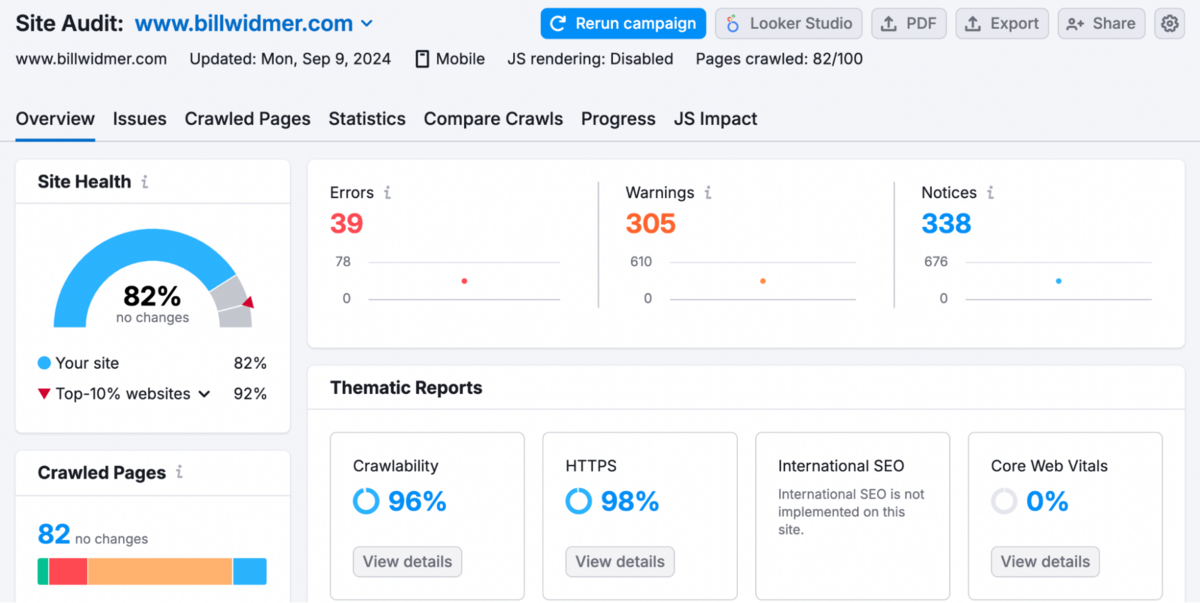Click orange segment of crawled pages bar

tap(160, 571)
